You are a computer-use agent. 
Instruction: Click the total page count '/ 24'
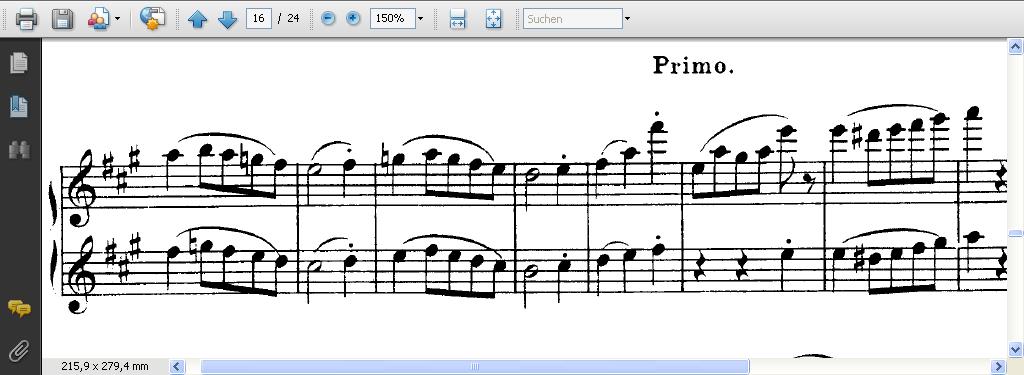tap(289, 18)
